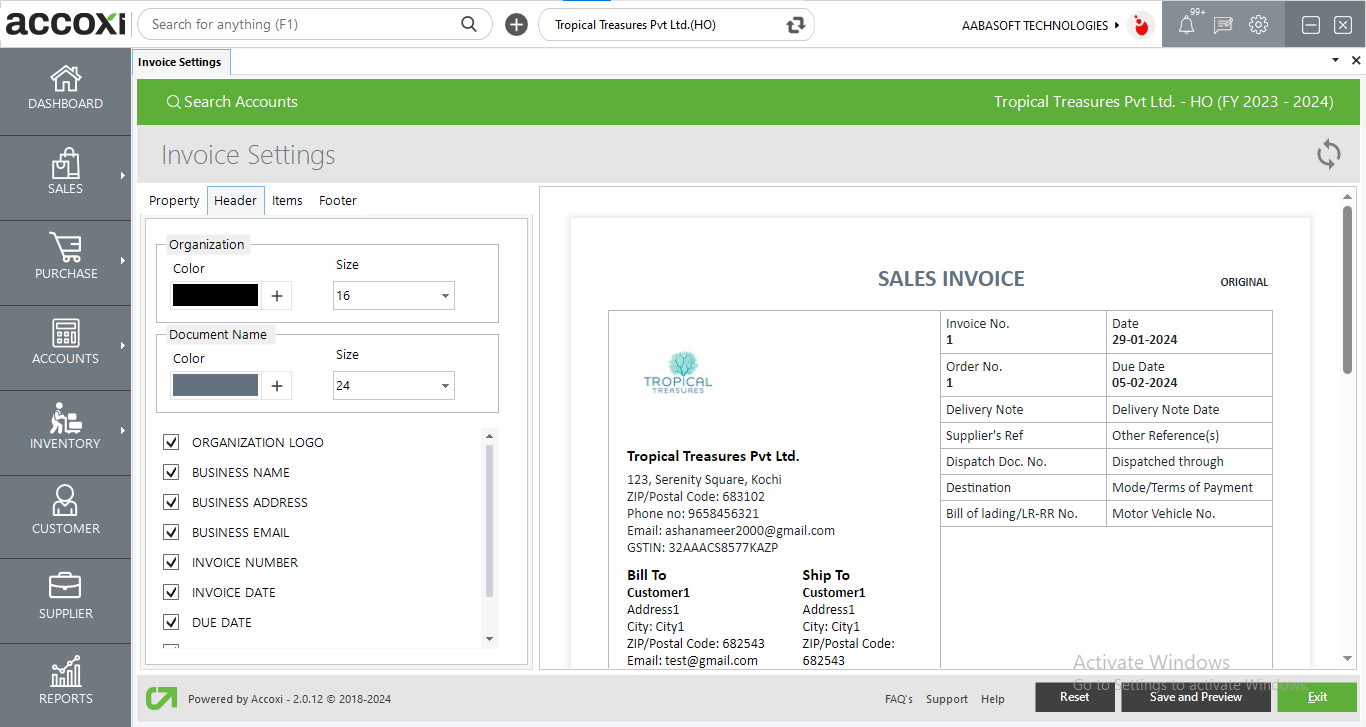The height and width of the screenshot is (727, 1366).
Task: Toggle the Business Email checkbox
Action: 171,532
